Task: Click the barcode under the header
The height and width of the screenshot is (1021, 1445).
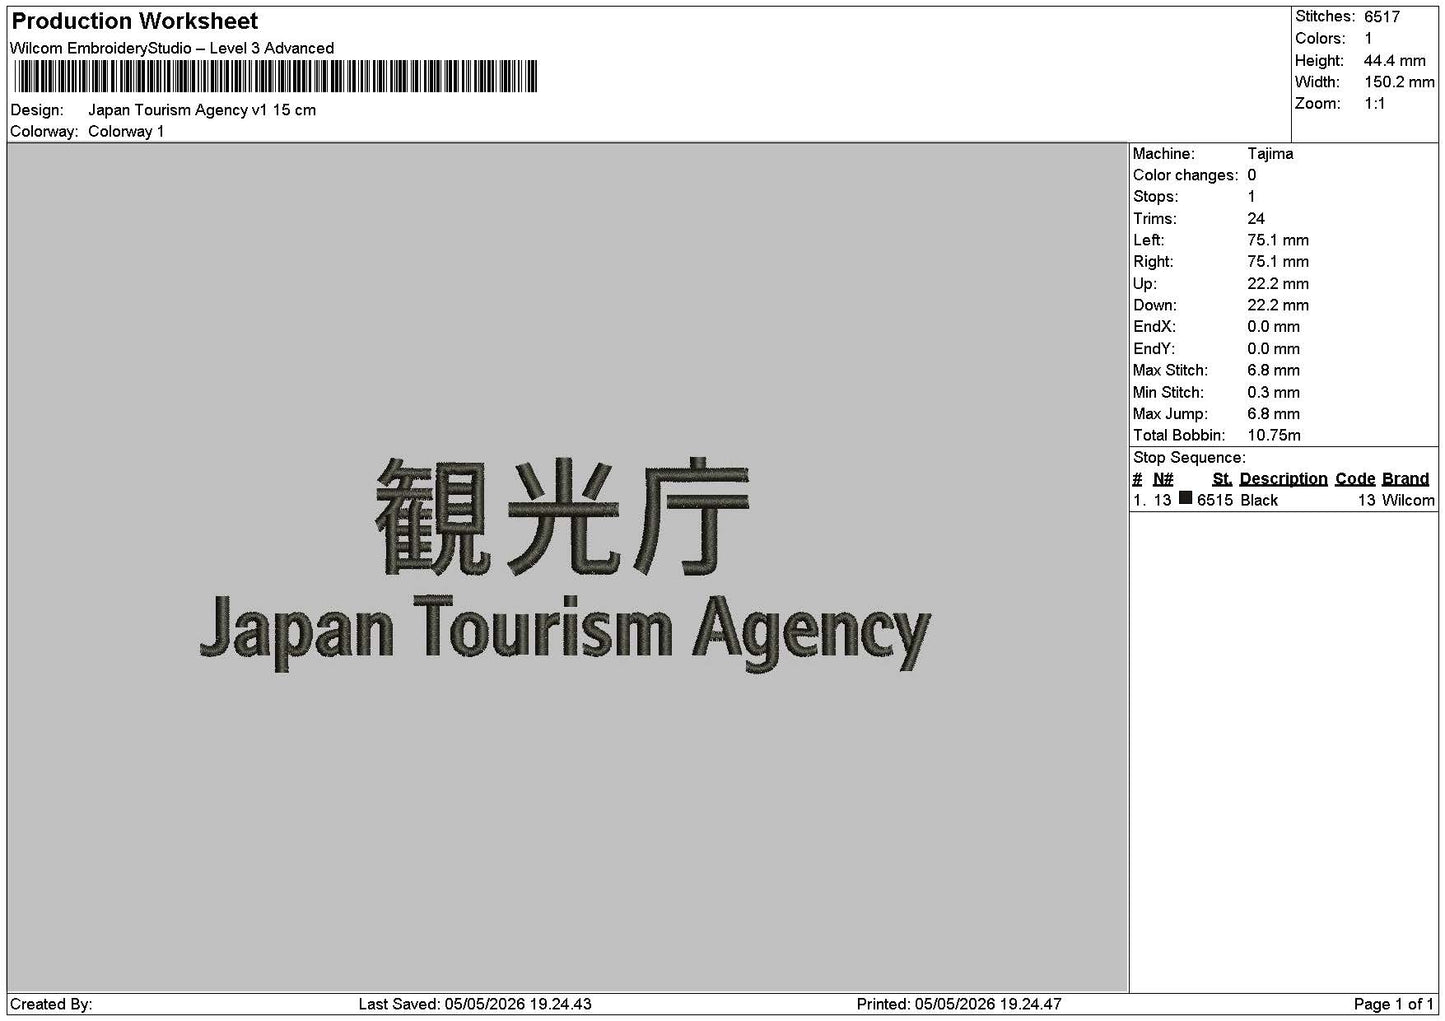Action: point(275,76)
